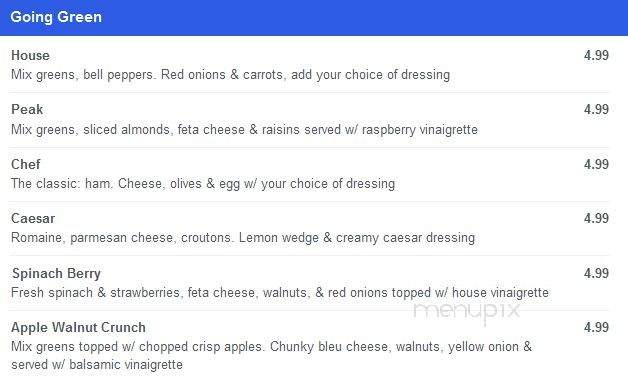
Task: Click the House salad 4.99 price
Action: coord(596,55)
